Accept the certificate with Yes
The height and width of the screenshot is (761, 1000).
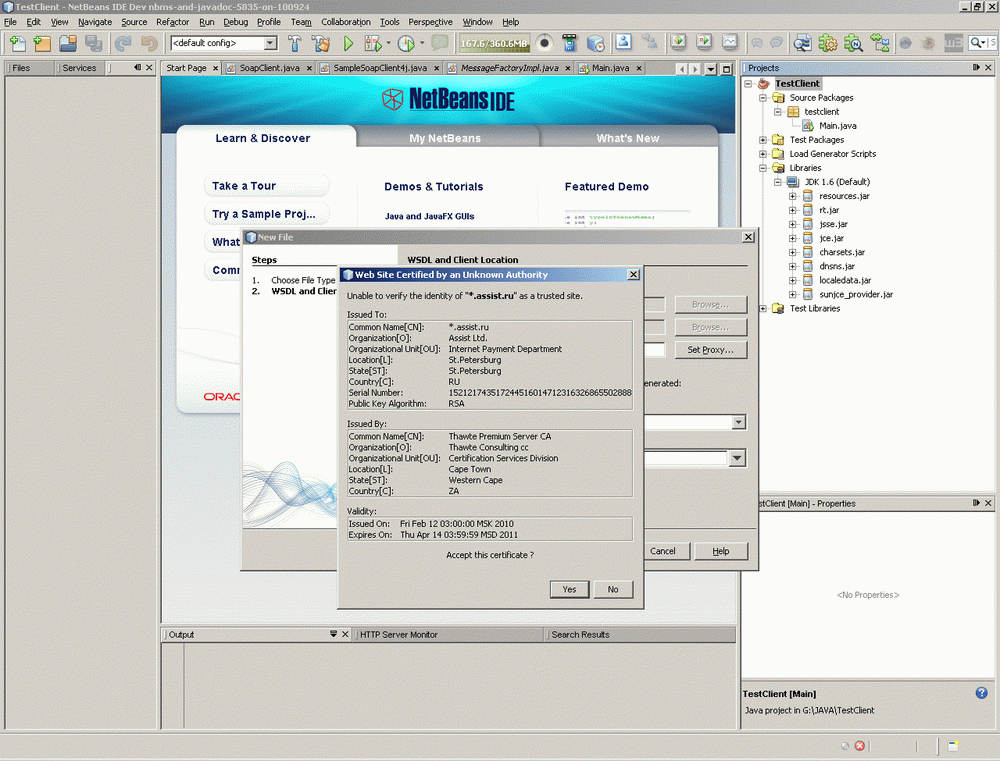coord(569,589)
